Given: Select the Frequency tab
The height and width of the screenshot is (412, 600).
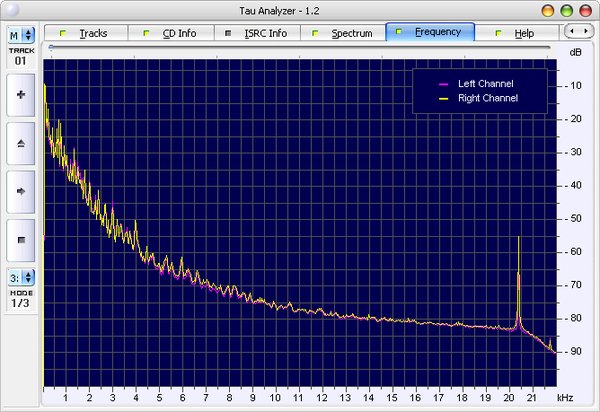Looking at the screenshot, I should click(430, 32).
